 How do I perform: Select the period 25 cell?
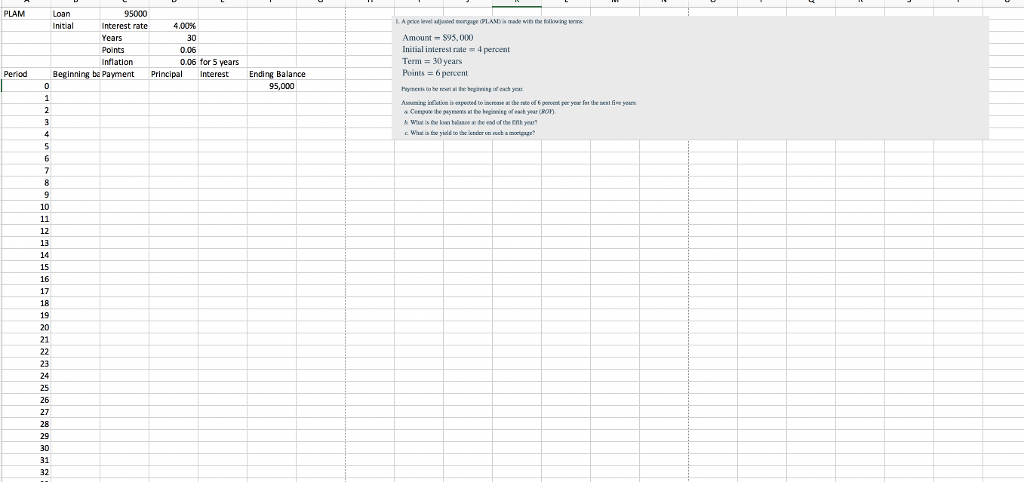(x=26, y=388)
